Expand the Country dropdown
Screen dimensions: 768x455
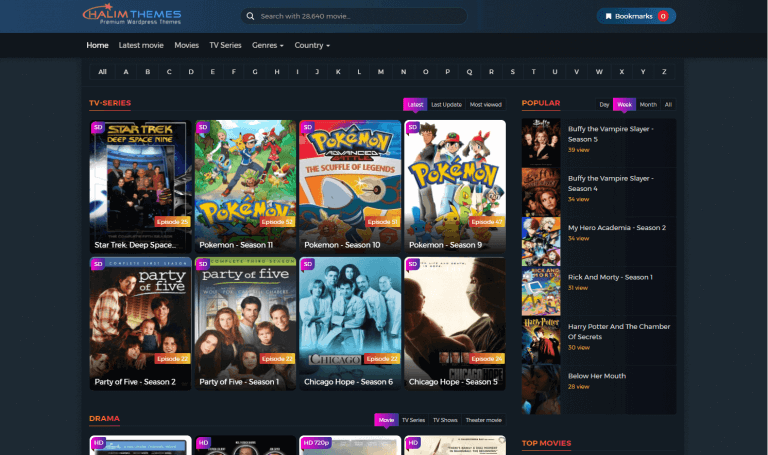(312, 45)
